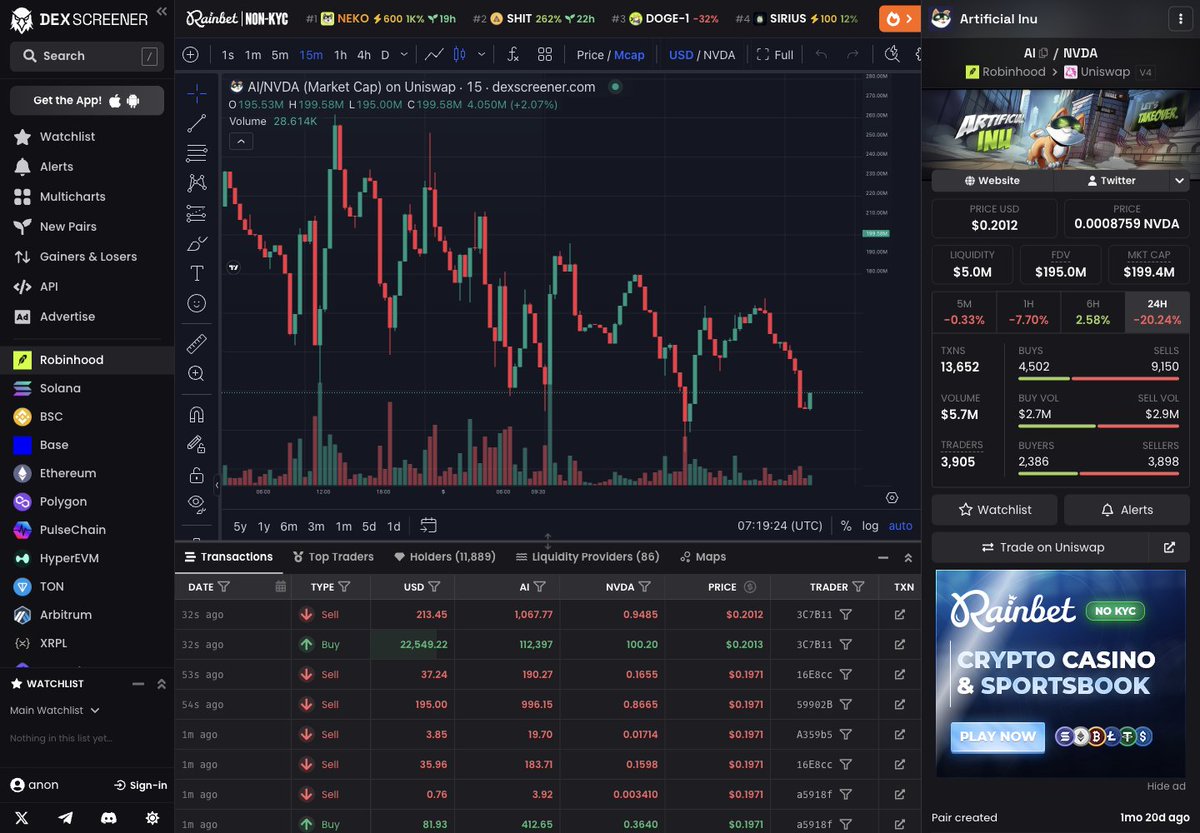Open the X (Twitter) social icon
The width and height of the screenshot is (1200, 833).
tap(22, 817)
